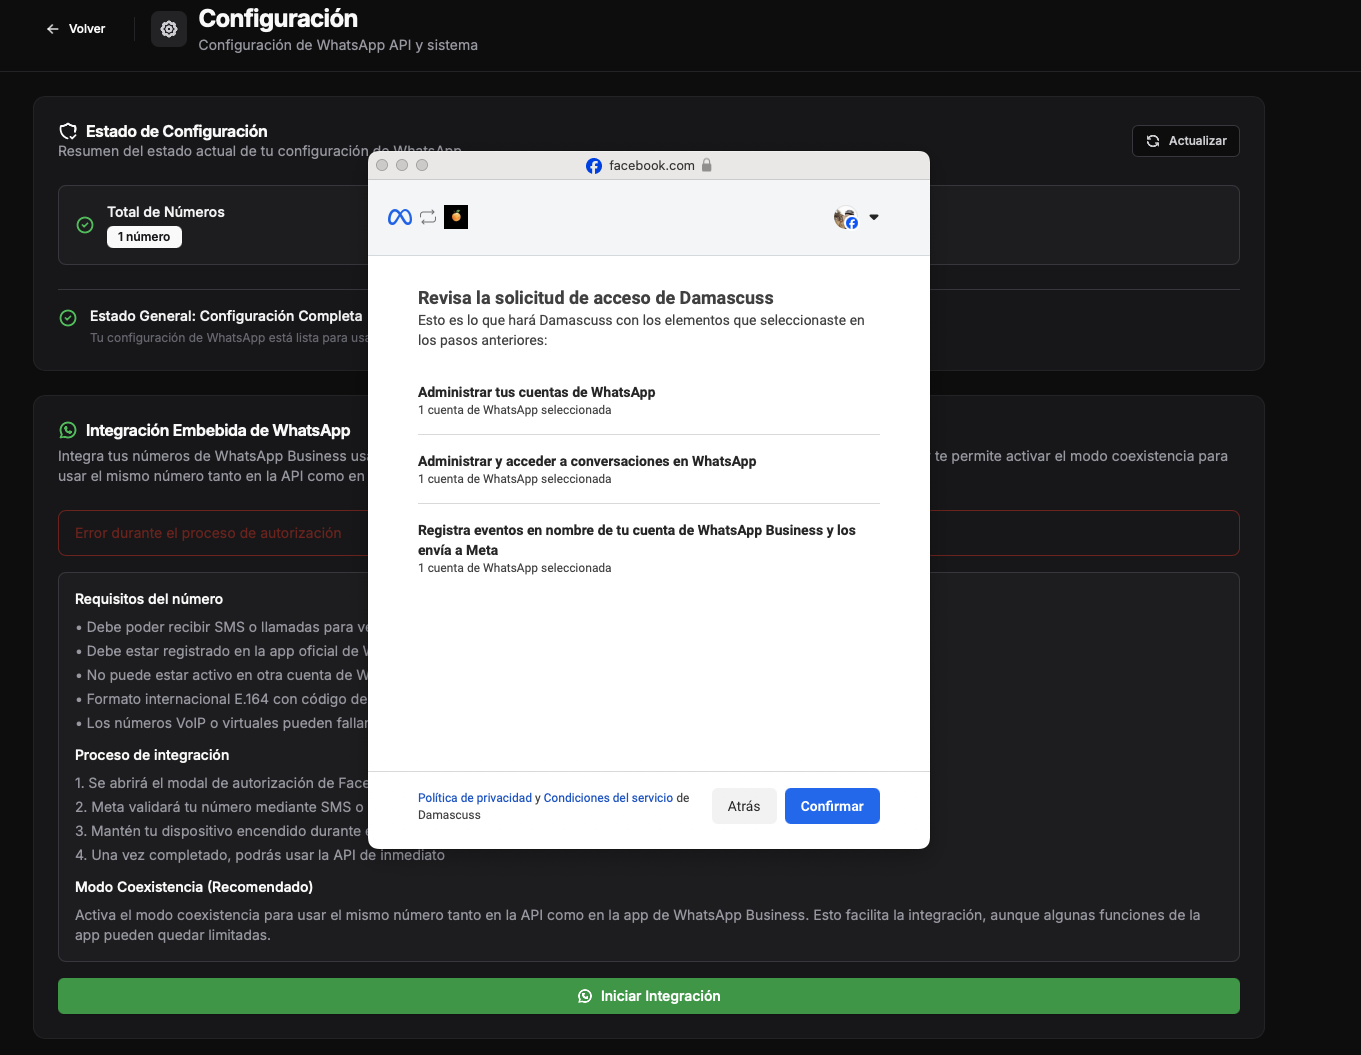Click the 'Modo Coexistencia (Recomendado)' heading
The height and width of the screenshot is (1055, 1361).
tap(194, 887)
